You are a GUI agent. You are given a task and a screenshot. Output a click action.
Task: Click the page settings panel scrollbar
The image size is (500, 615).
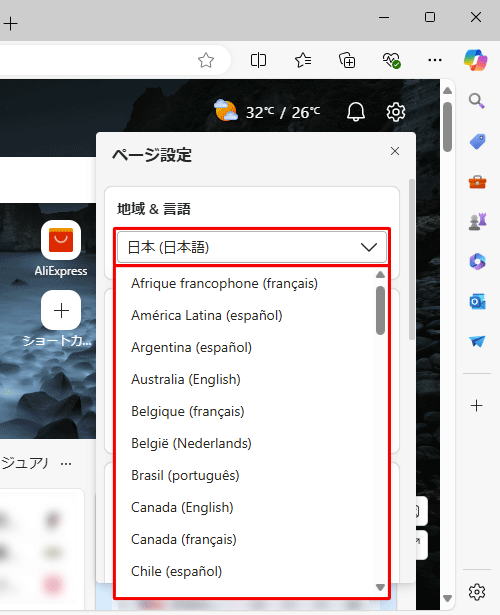tap(411, 259)
